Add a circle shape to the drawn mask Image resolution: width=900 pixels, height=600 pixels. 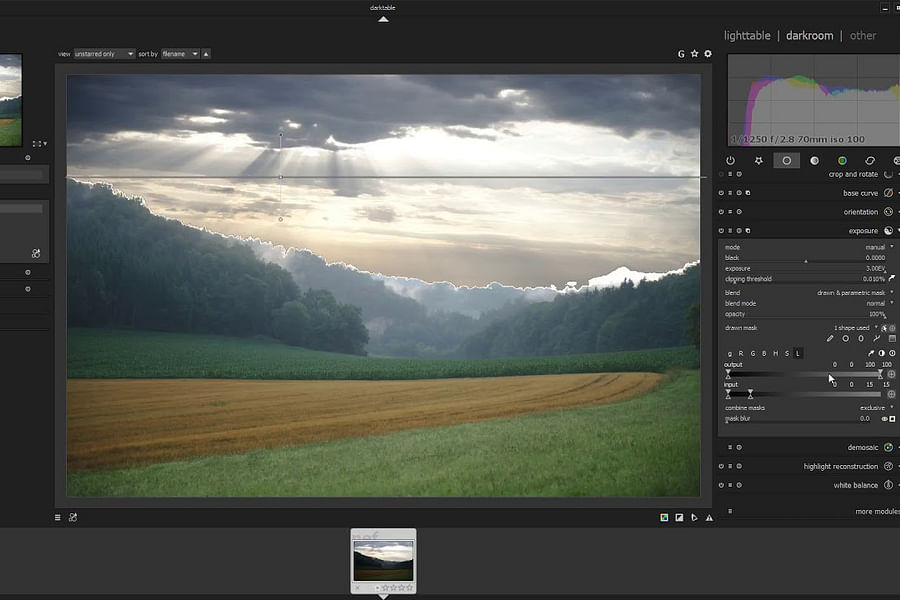coord(846,338)
